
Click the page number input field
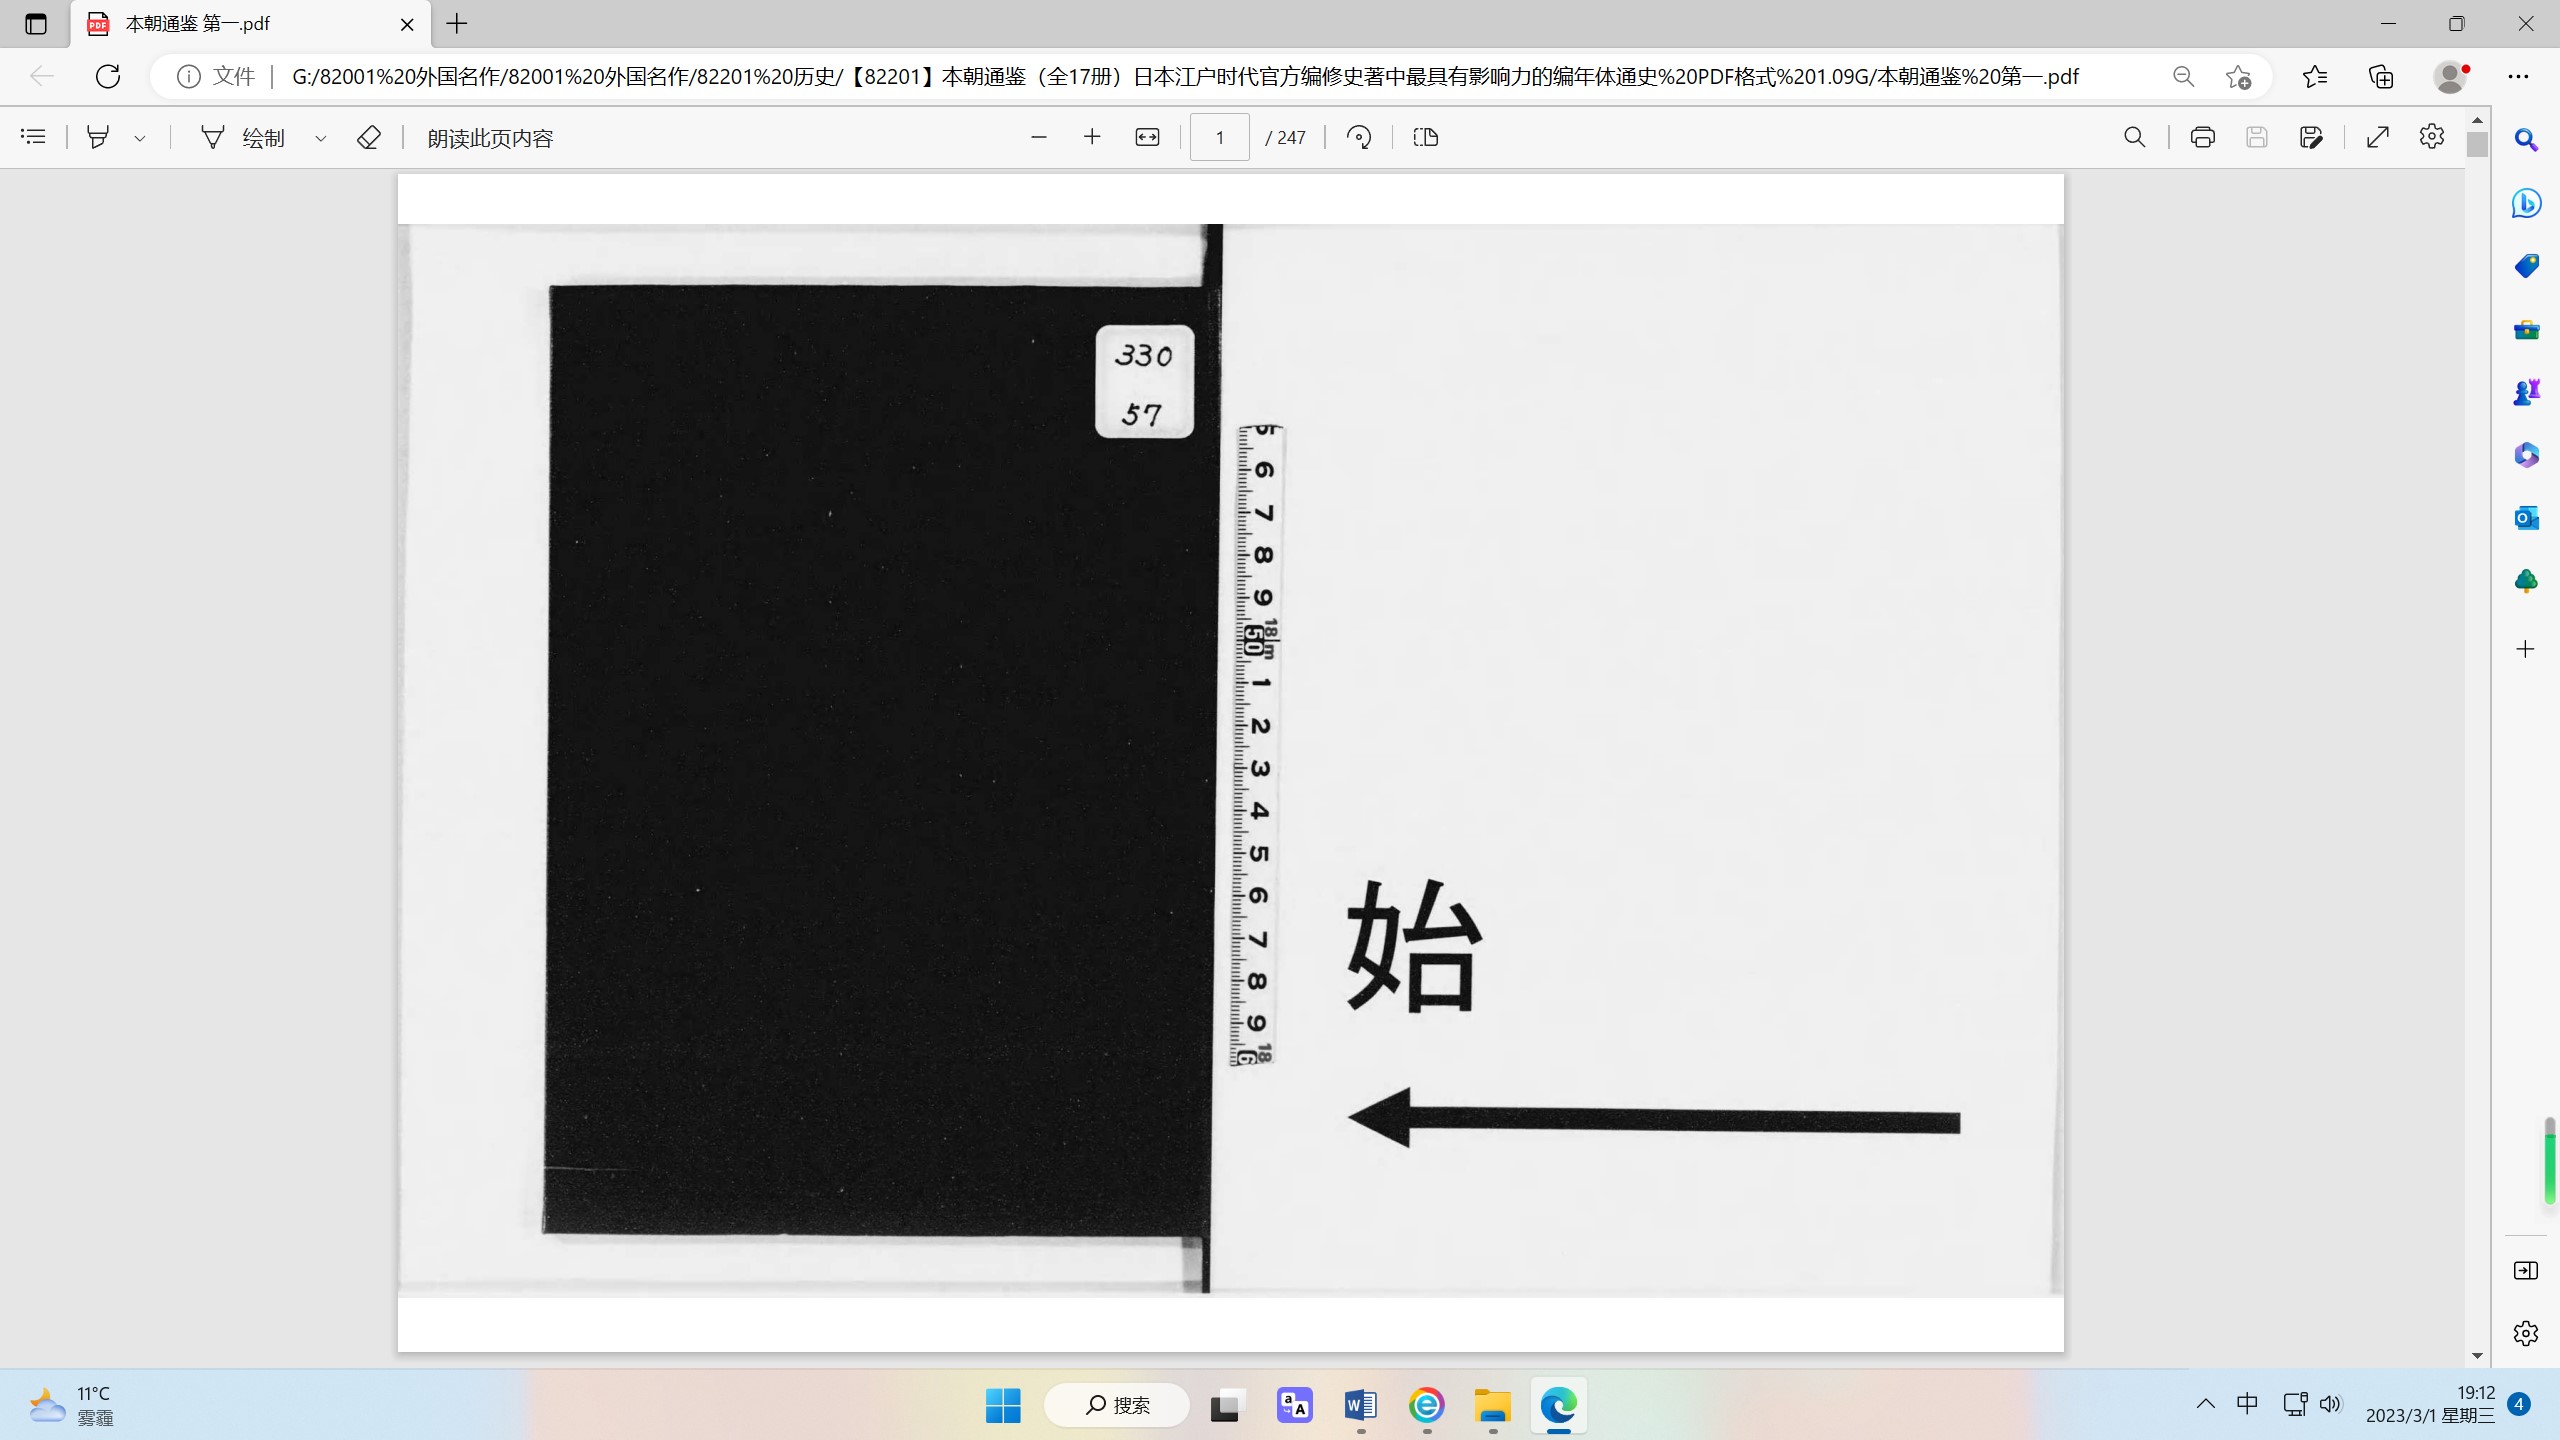(1219, 137)
